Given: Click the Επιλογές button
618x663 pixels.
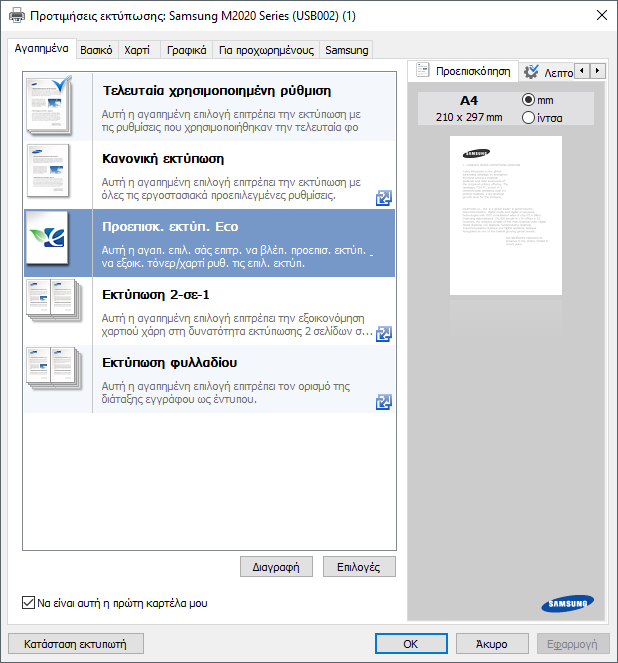Looking at the screenshot, I should [359, 567].
